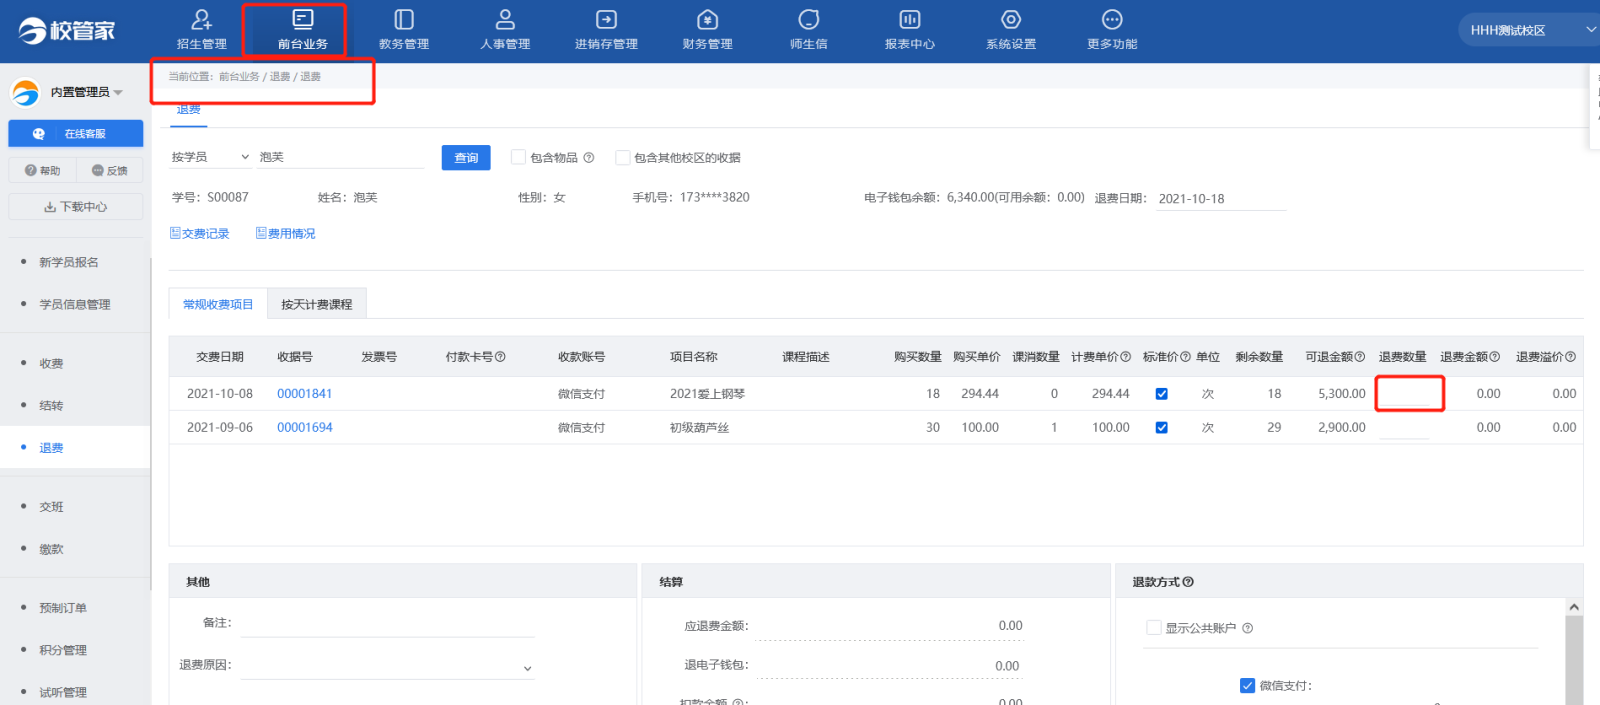Open 收费 sidebar item
The image size is (1600, 705).
point(51,363)
